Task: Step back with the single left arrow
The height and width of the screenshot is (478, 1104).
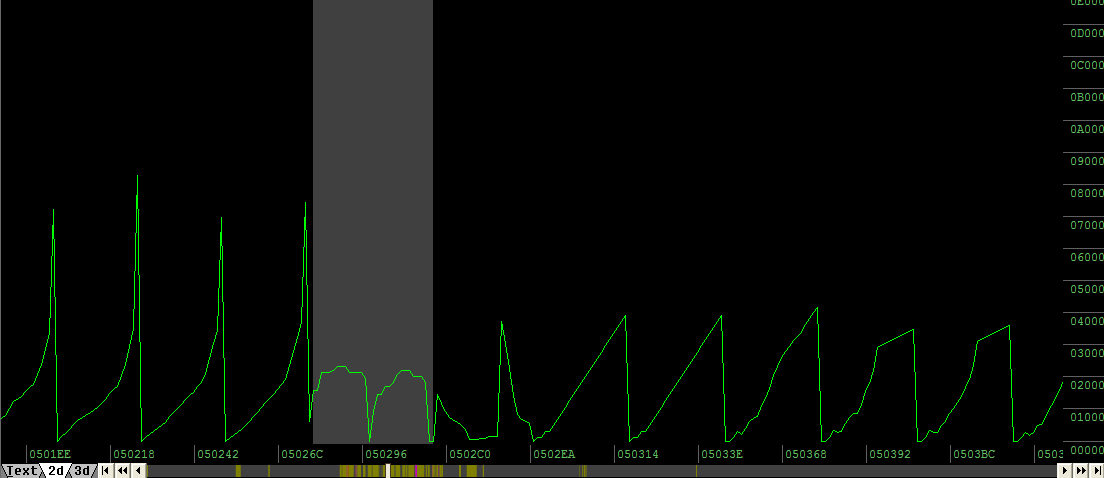Action: click(x=138, y=471)
